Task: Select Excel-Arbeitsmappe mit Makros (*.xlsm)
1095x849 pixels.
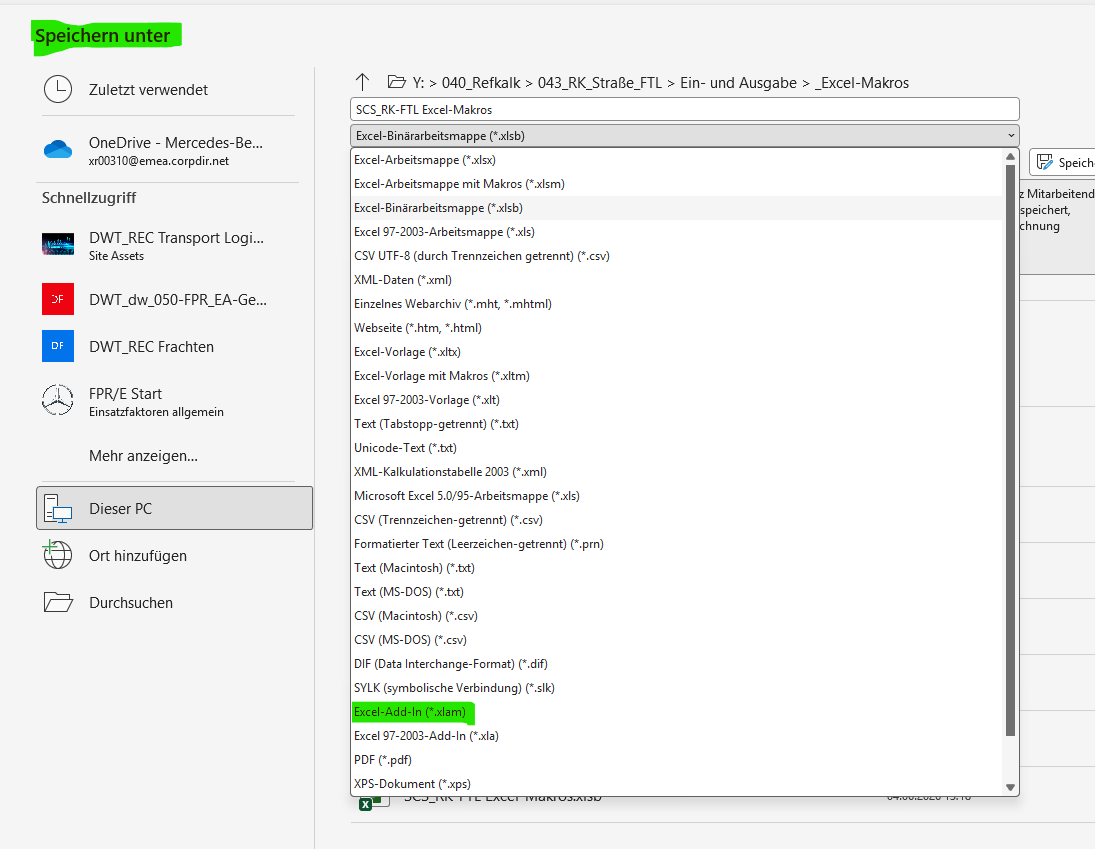Action: 460,184
